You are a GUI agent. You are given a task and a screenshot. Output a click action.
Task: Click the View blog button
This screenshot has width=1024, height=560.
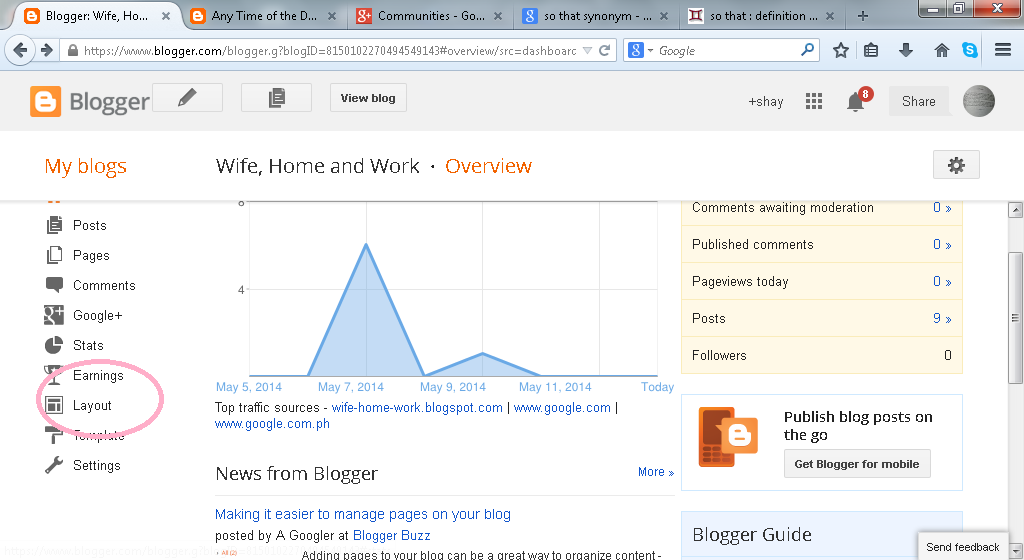click(368, 98)
